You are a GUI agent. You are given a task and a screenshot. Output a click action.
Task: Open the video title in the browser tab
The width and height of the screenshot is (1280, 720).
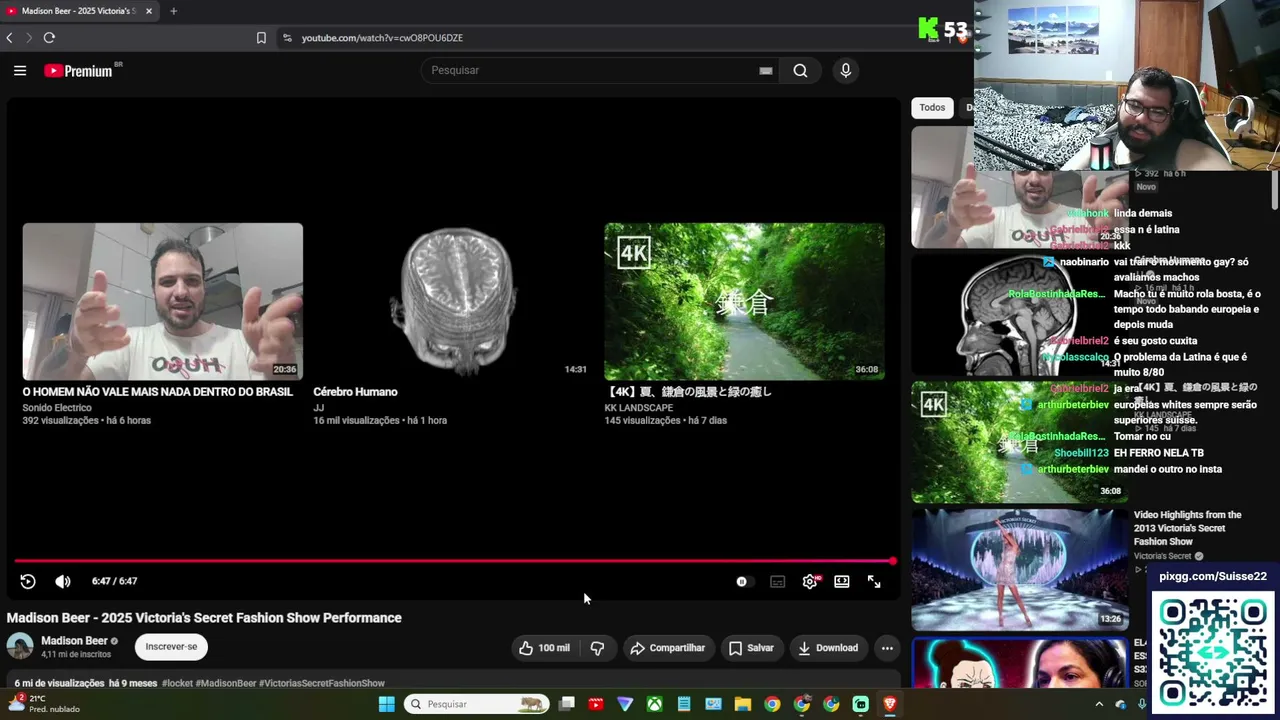(80, 11)
